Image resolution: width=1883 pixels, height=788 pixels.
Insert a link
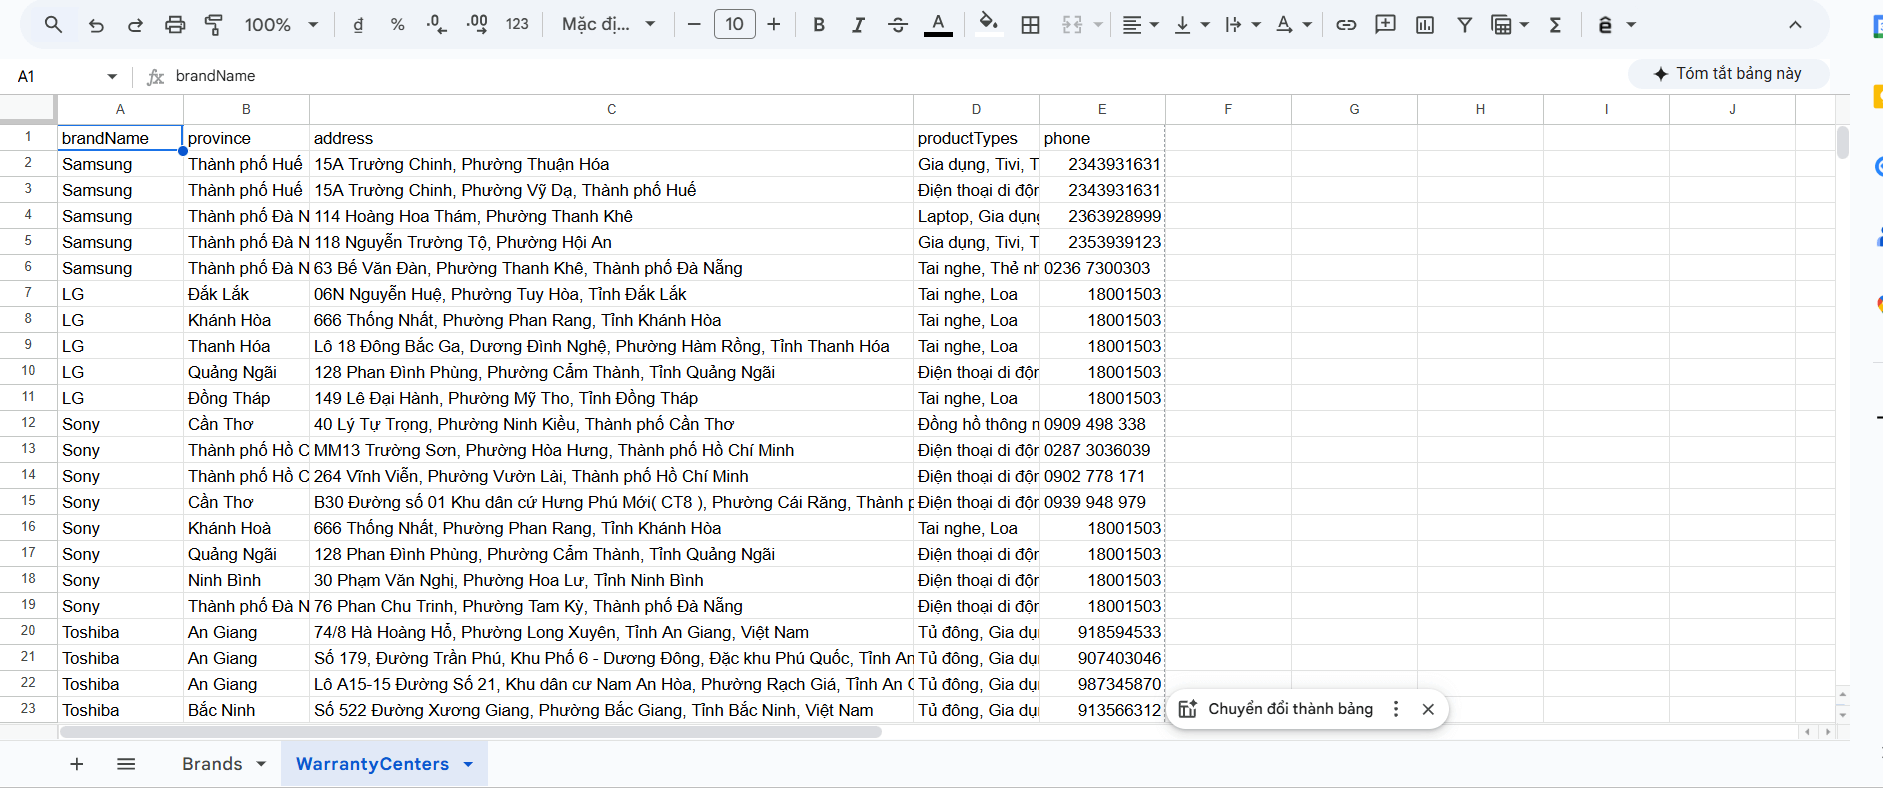click(x=1346, y=25)
